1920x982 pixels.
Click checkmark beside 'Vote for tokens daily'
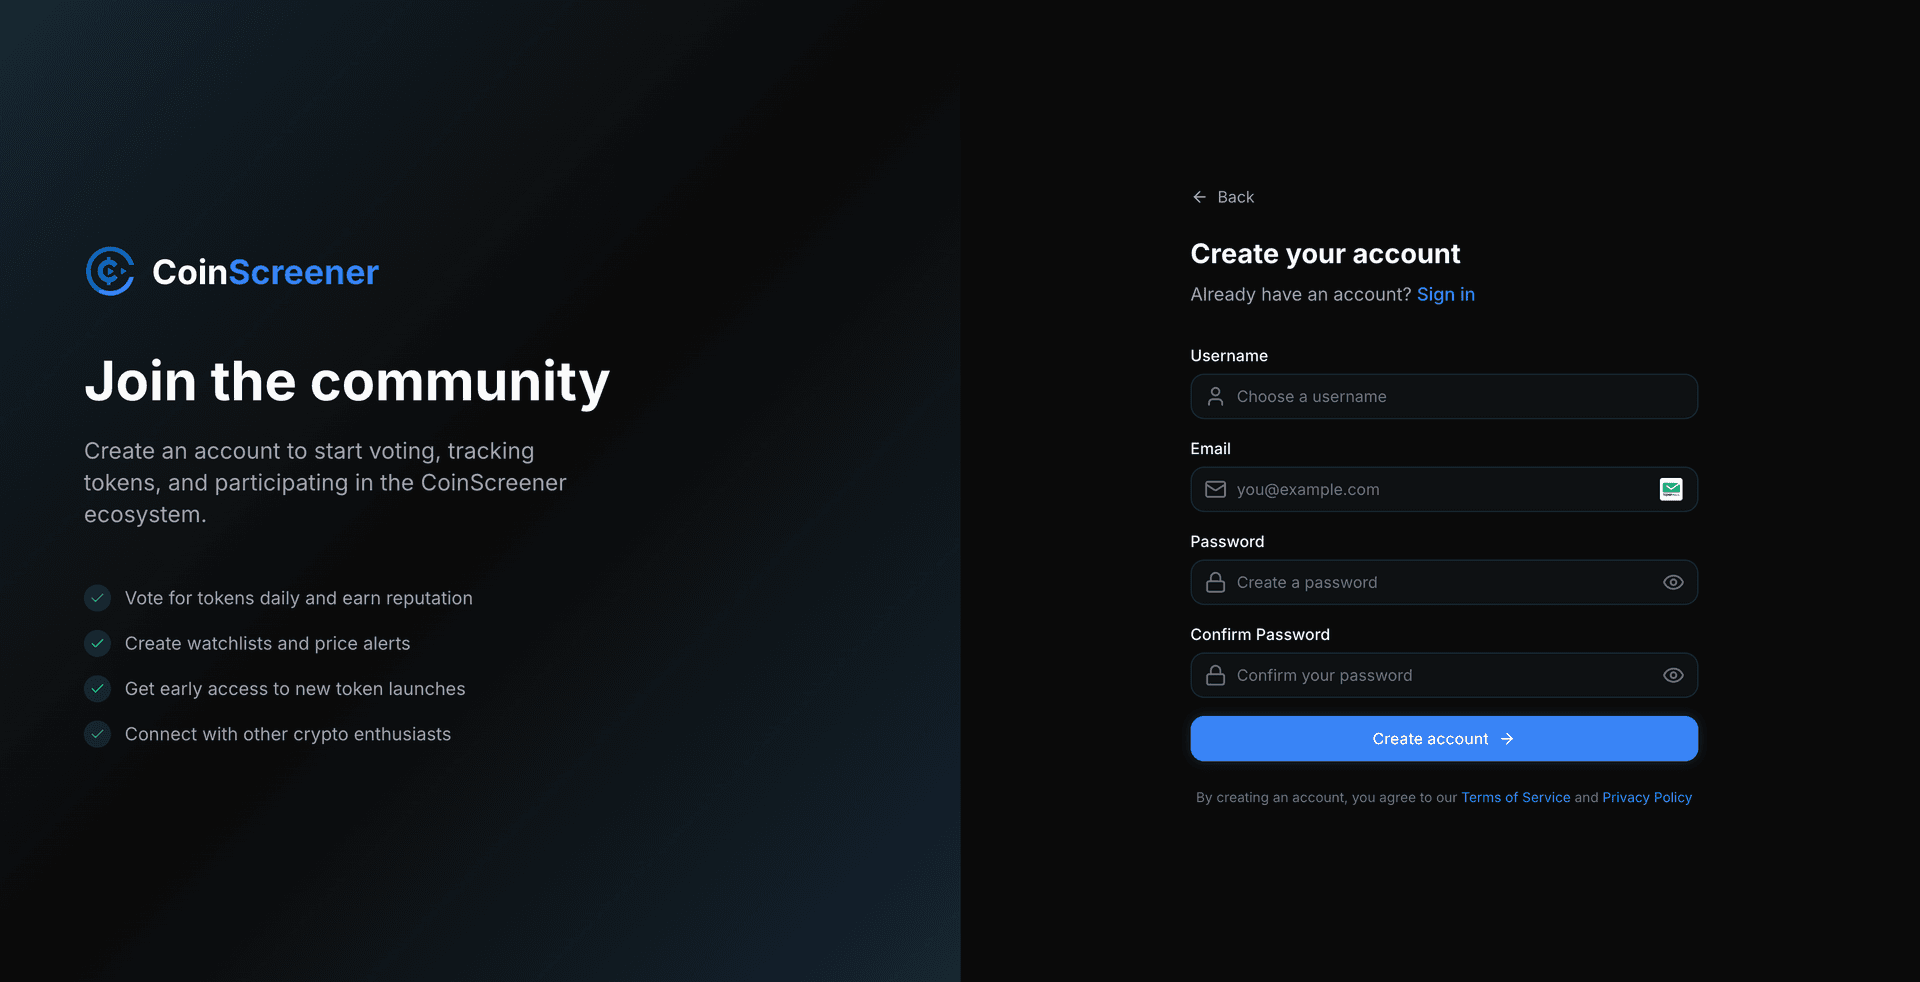click(x=97, y=598)
